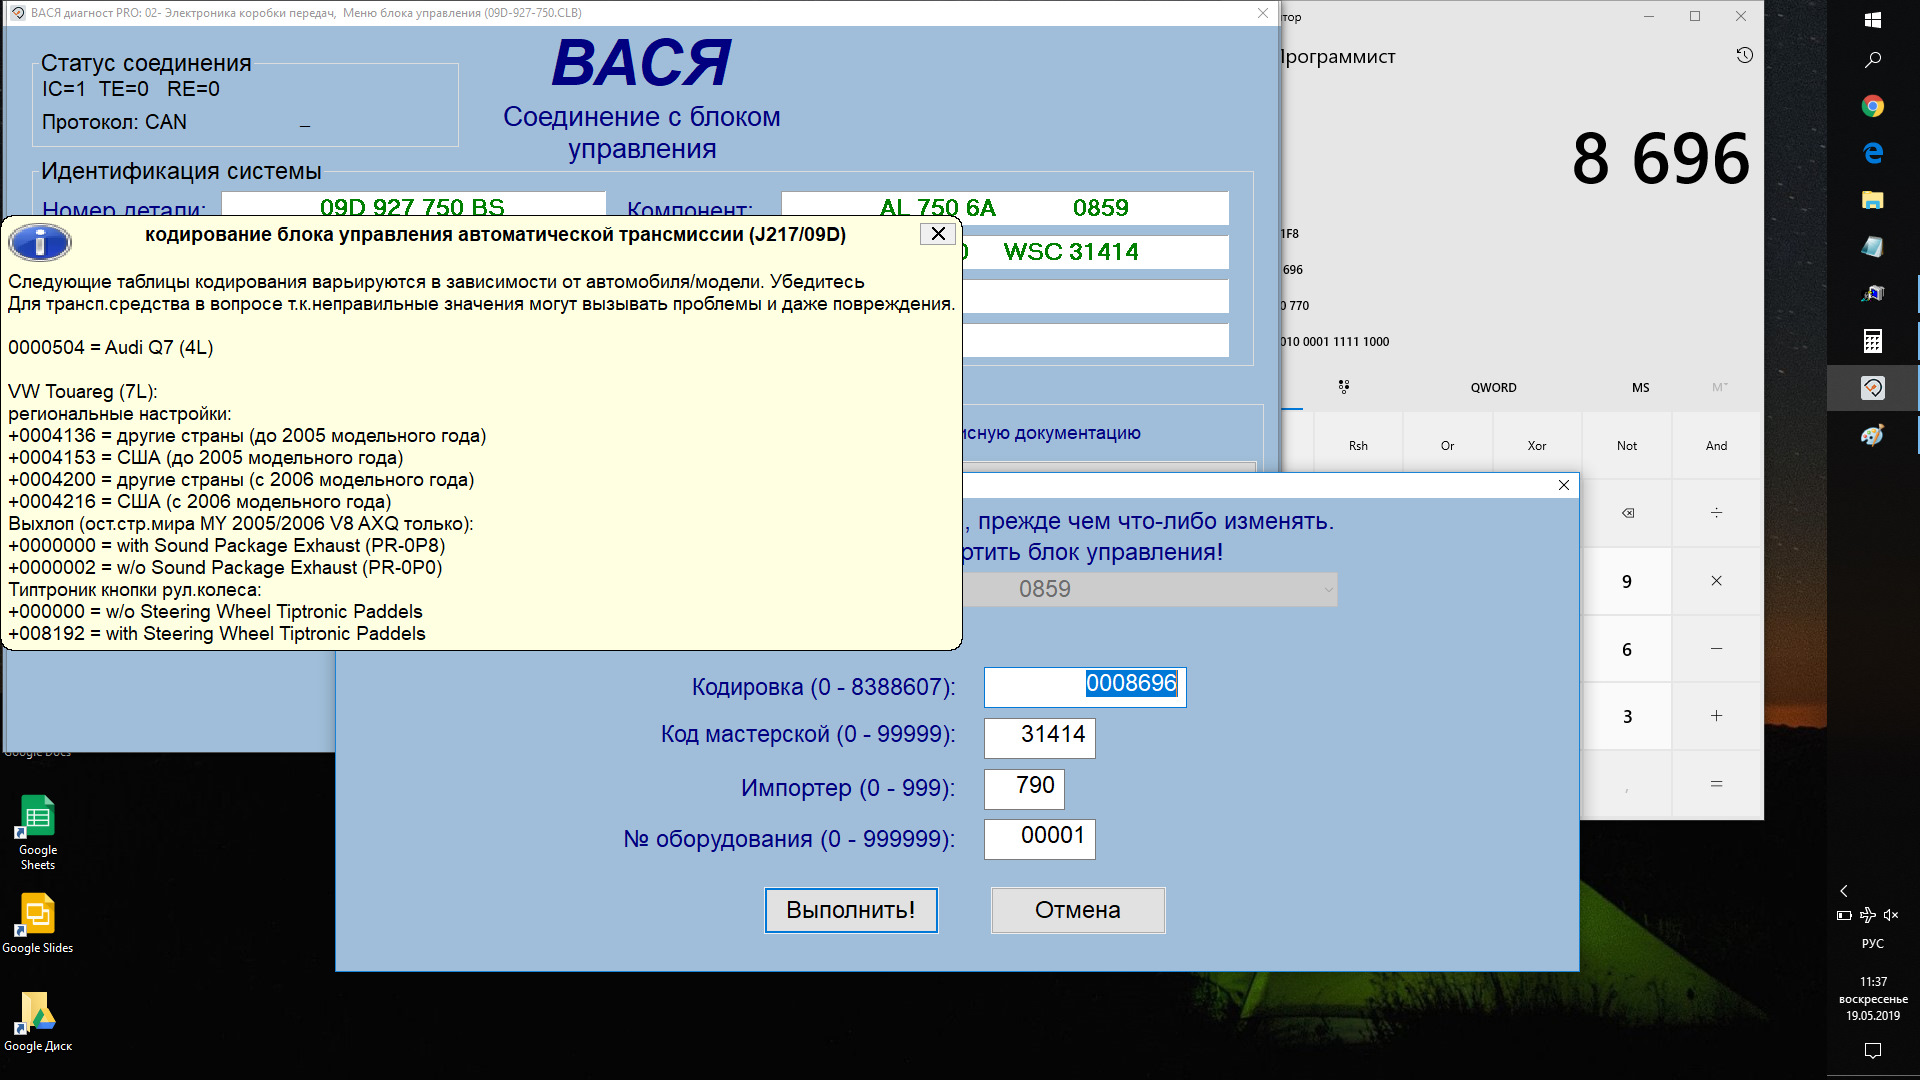Click the calculator divide key
Screen dimensions: 1920x1080
click(x=1717, y=513)
